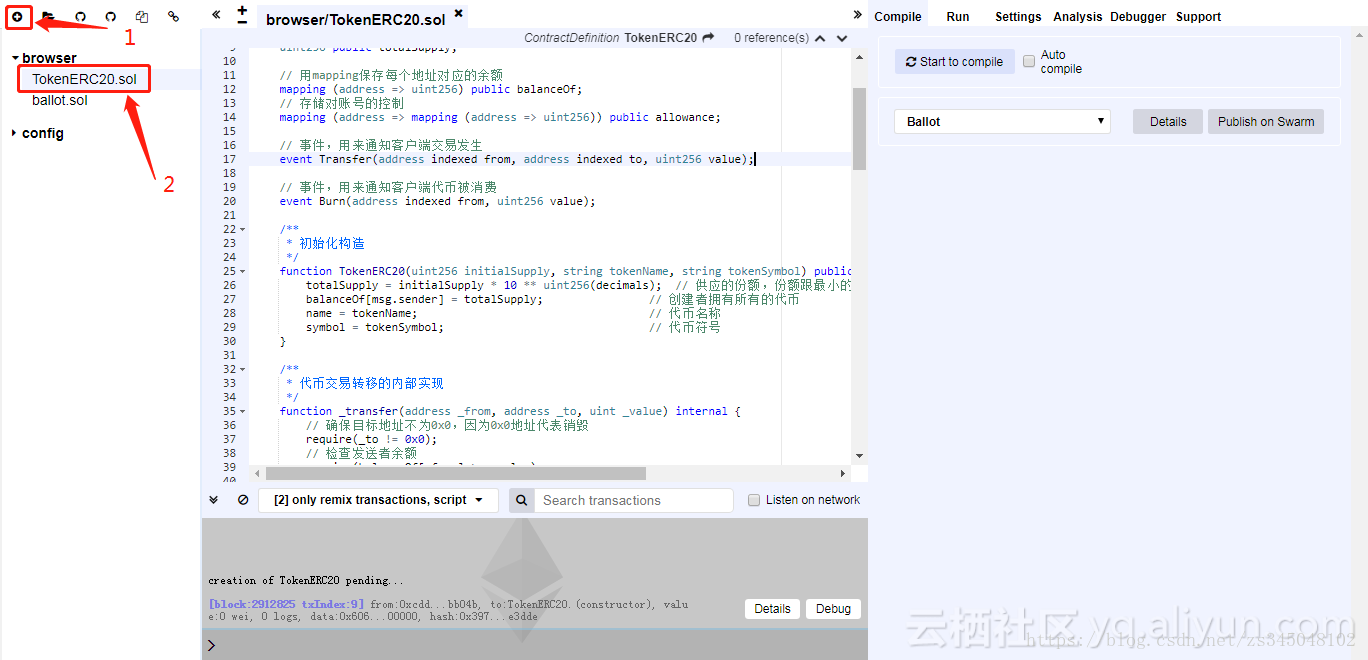Collapse the file explorer with double-left chevron

click(216, 15)
